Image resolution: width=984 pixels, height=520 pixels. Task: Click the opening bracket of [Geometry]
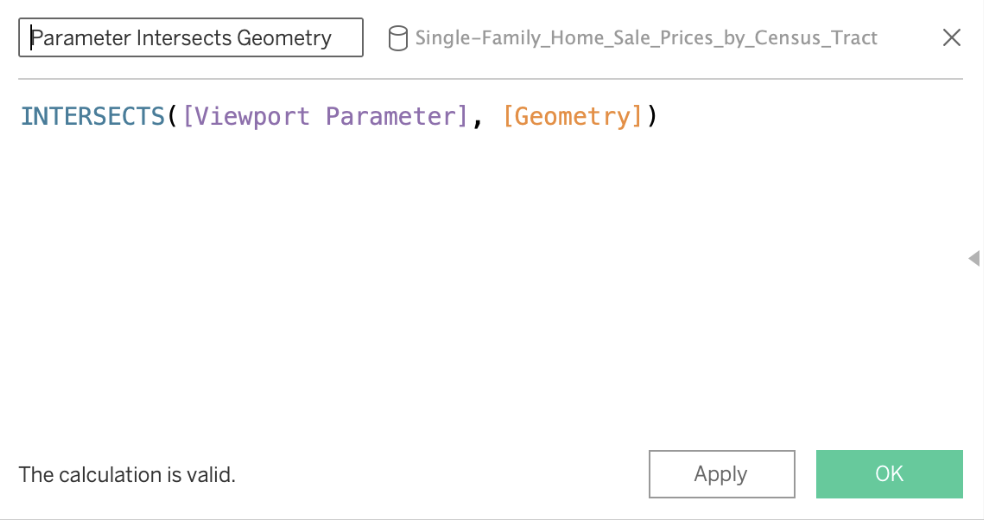(x=508, y=117)
